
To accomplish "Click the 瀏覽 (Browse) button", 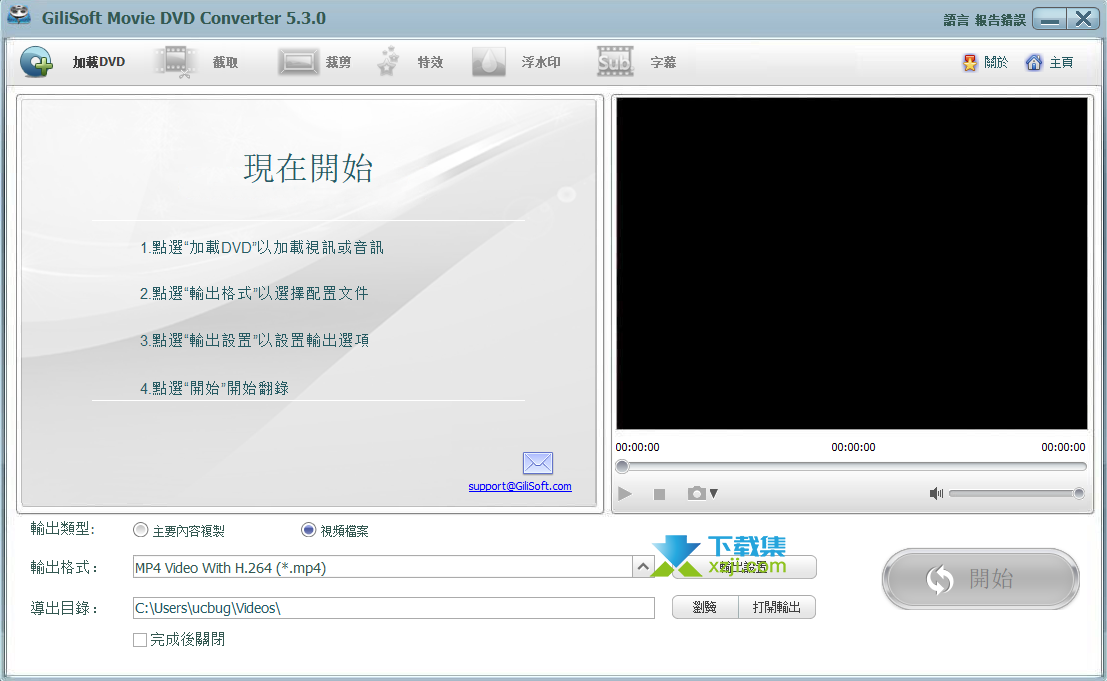I will (x=705, y=607).
